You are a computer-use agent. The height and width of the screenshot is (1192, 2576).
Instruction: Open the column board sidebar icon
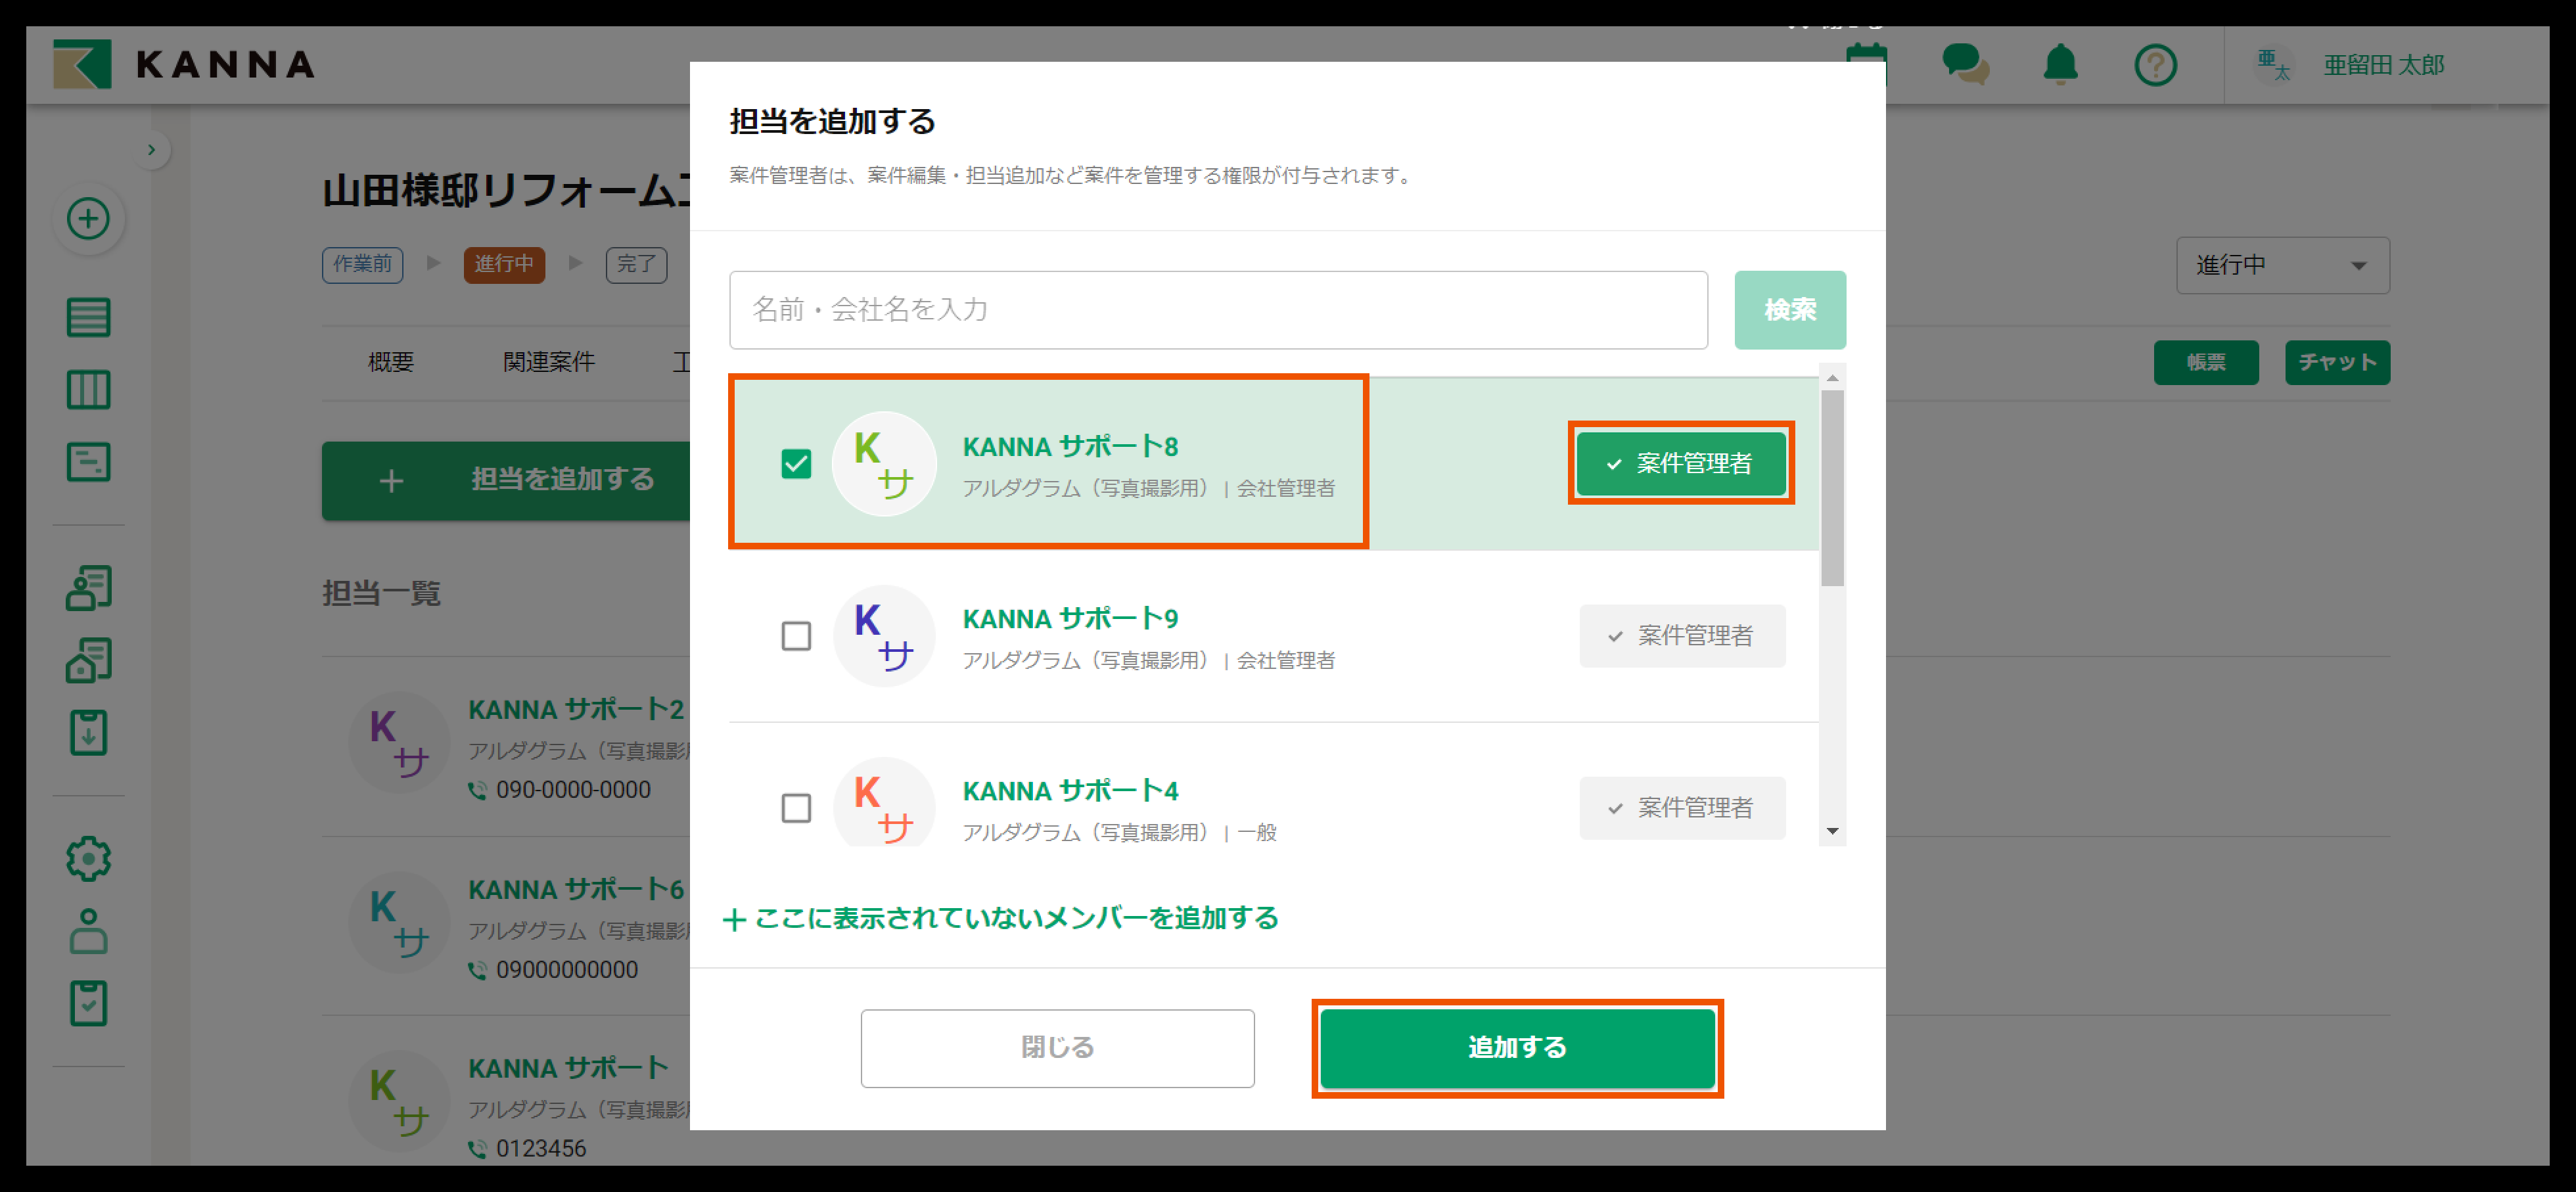88,389
